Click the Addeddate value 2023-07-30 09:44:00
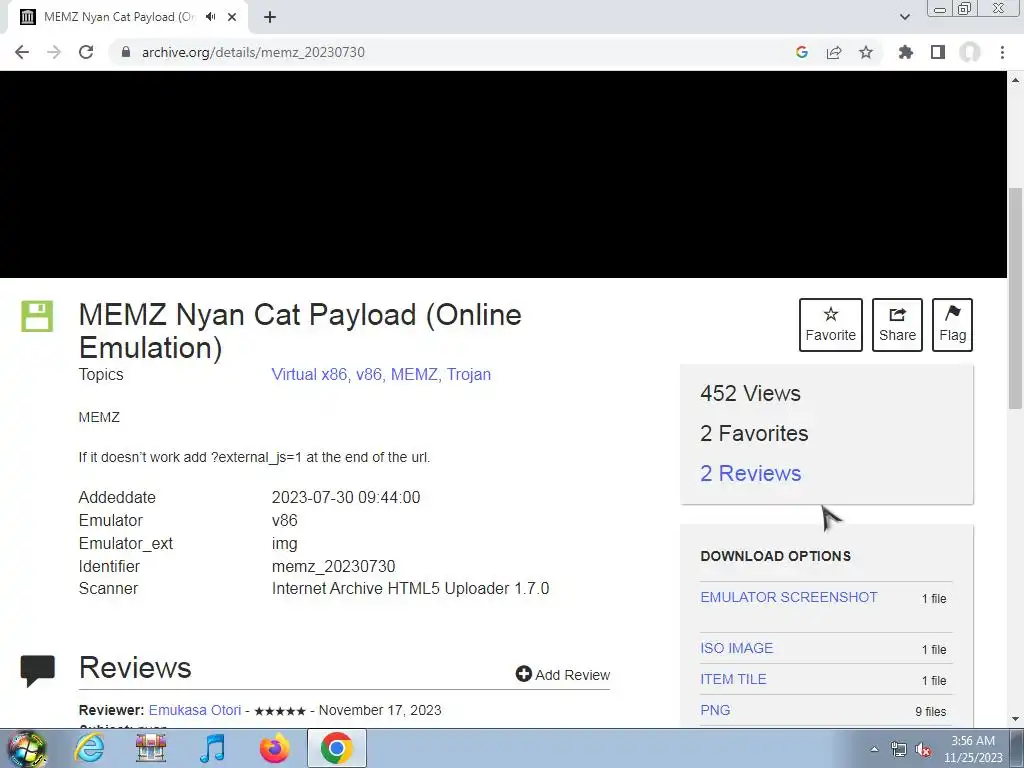The width and height of the screenshot is (1024, 768). pos(345,497)
